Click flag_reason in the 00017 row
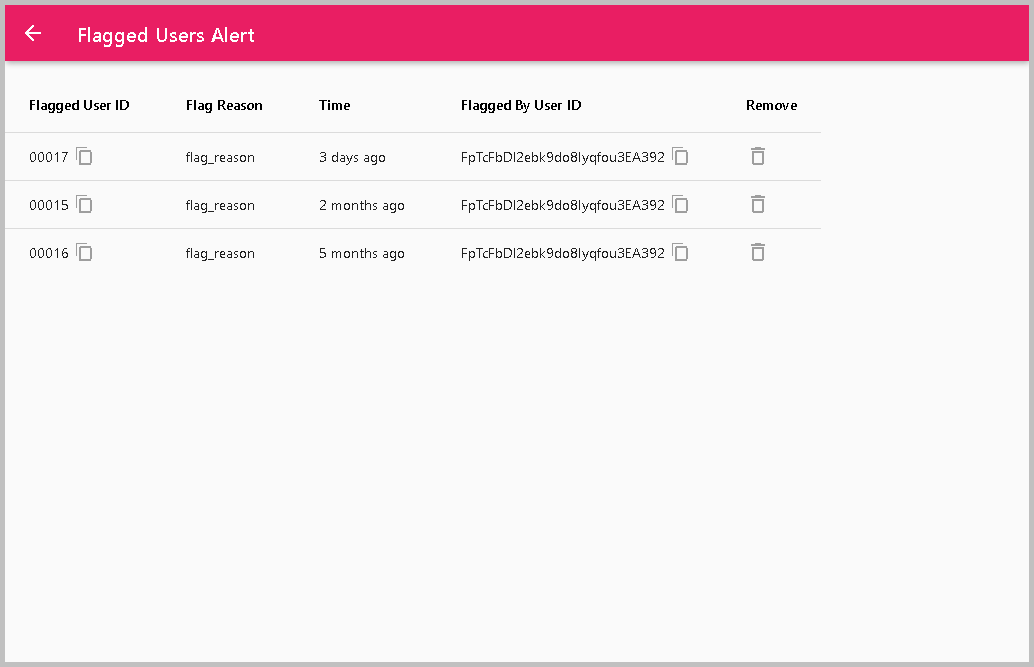 tap(220, 158)
